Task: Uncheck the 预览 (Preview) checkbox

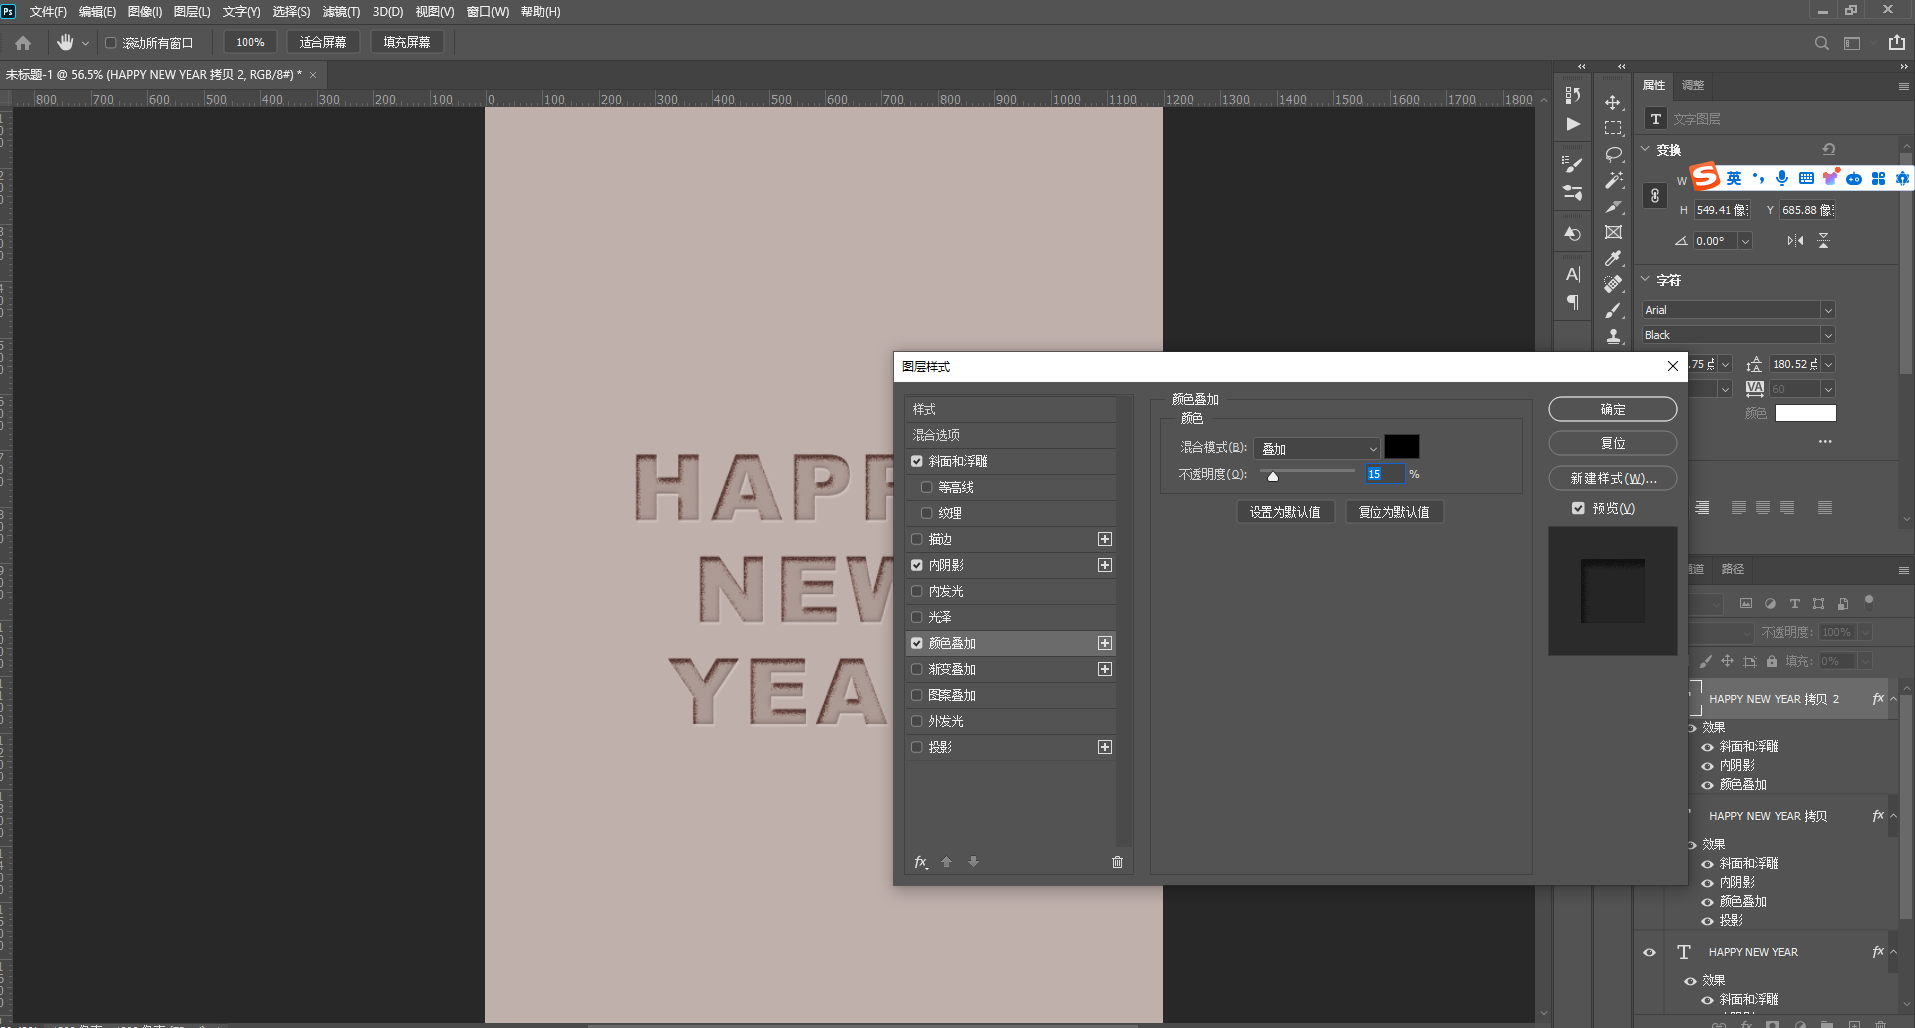Action: tap(1578, 508)
